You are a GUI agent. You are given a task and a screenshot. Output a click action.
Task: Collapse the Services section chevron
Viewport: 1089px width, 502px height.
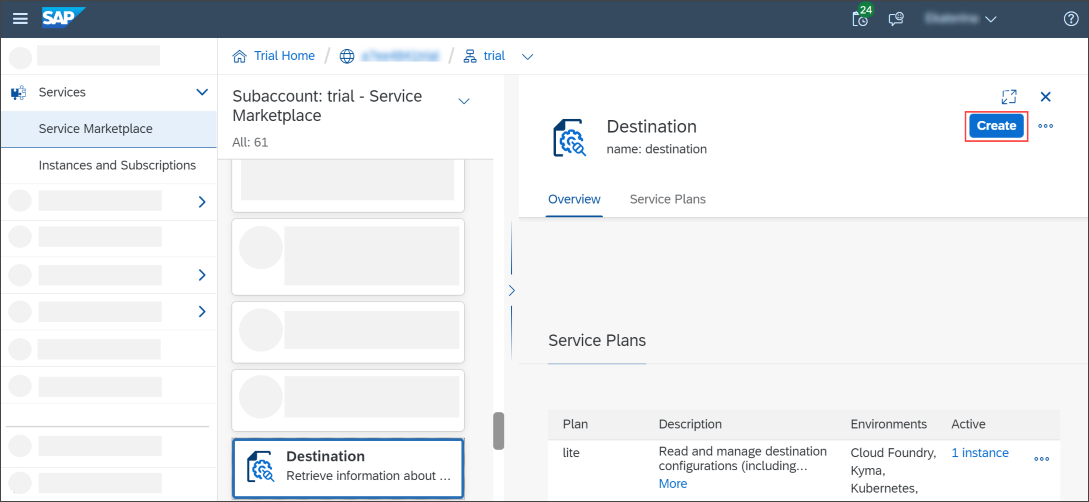click(202, 92)
